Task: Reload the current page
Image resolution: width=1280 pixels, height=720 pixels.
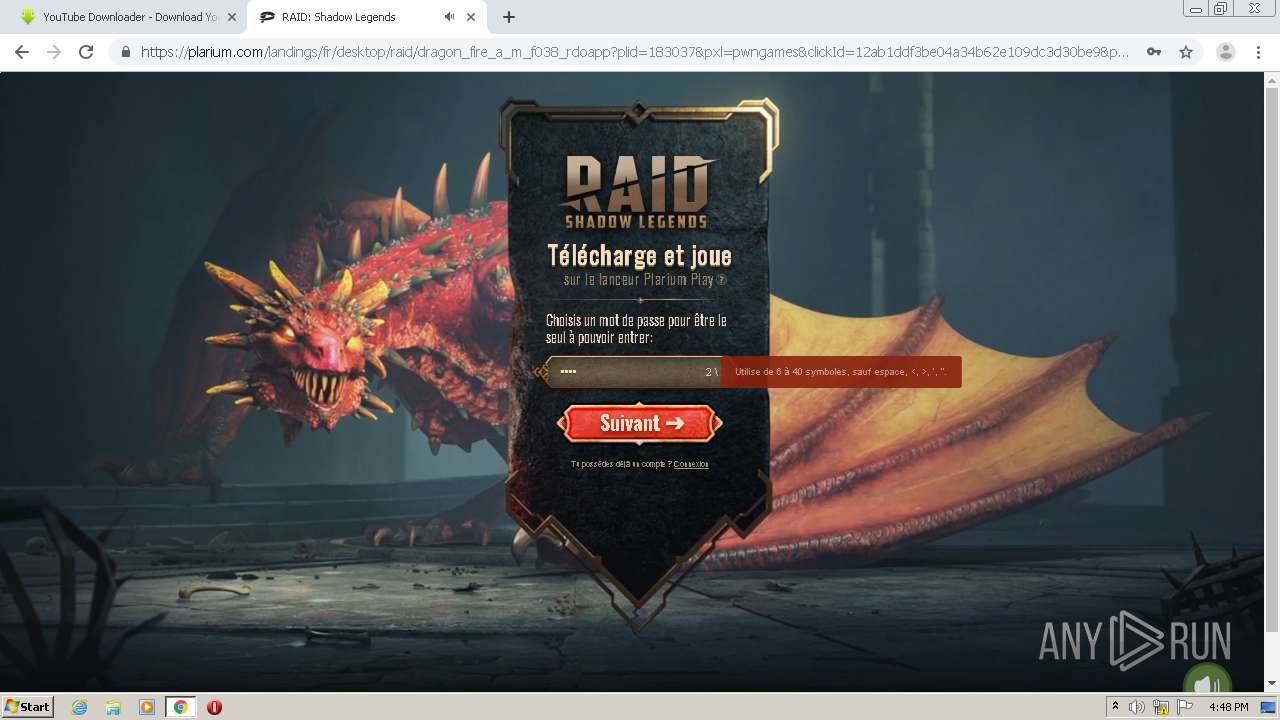Action: point(86,52)
